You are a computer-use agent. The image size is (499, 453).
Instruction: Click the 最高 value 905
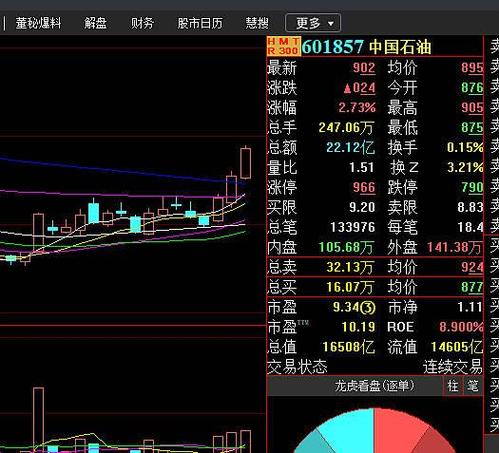point(472,108)
